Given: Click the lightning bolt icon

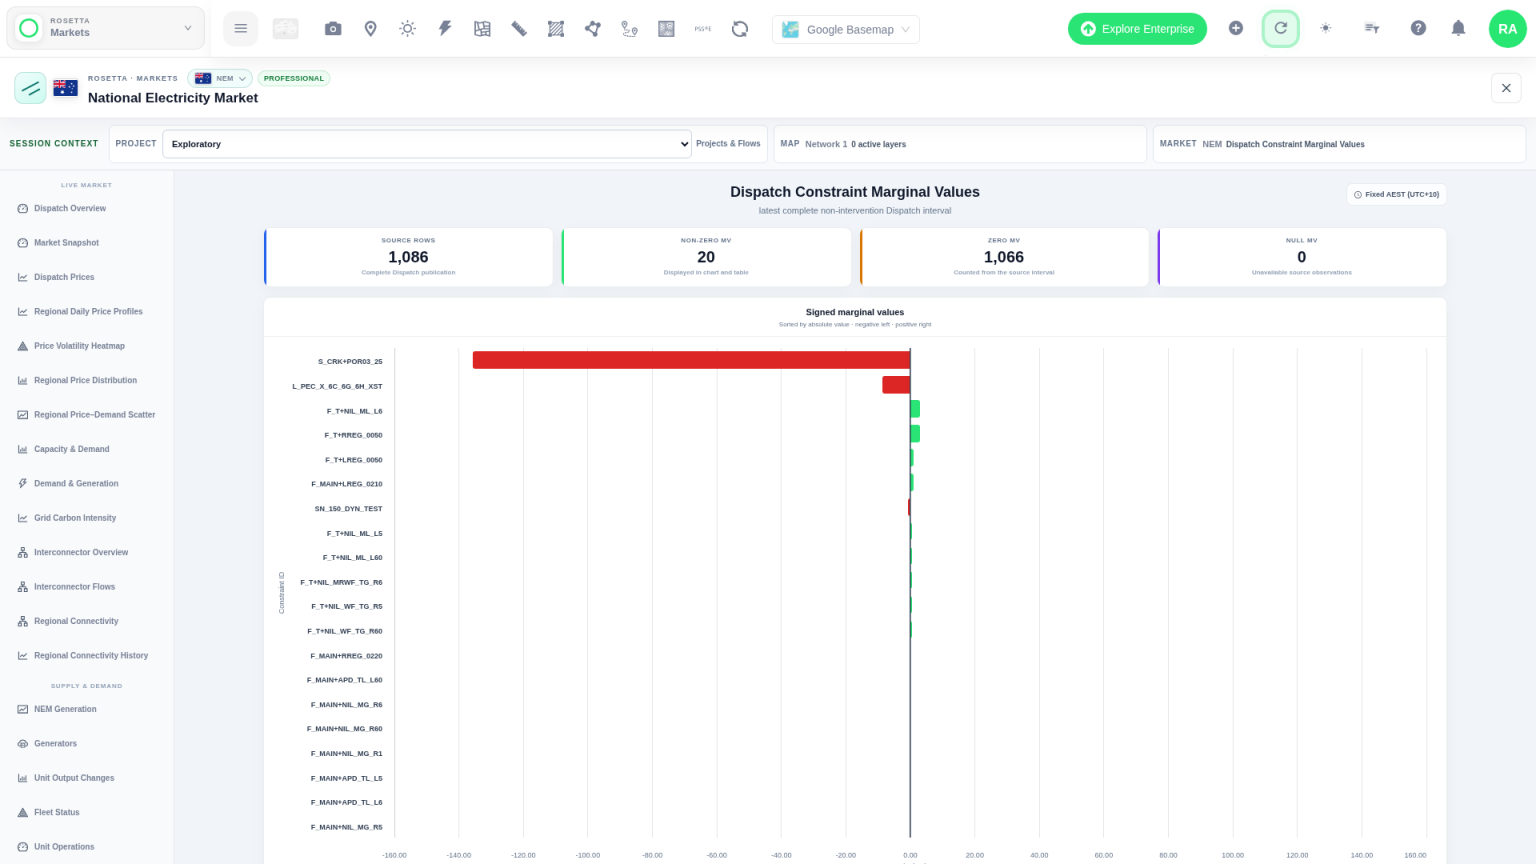Looking at the screenshot, I should (445, 29).
